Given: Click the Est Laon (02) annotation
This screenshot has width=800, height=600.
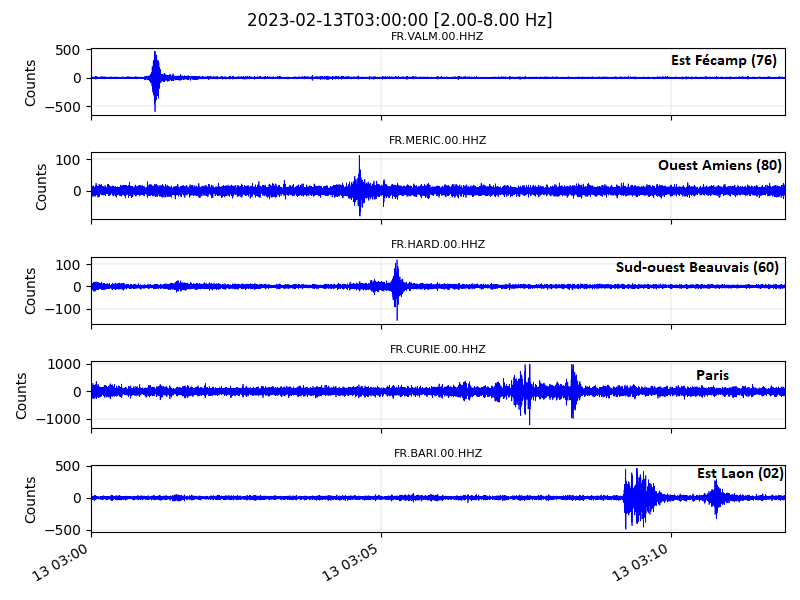Looking at the screenshot, I should (740, 473).
